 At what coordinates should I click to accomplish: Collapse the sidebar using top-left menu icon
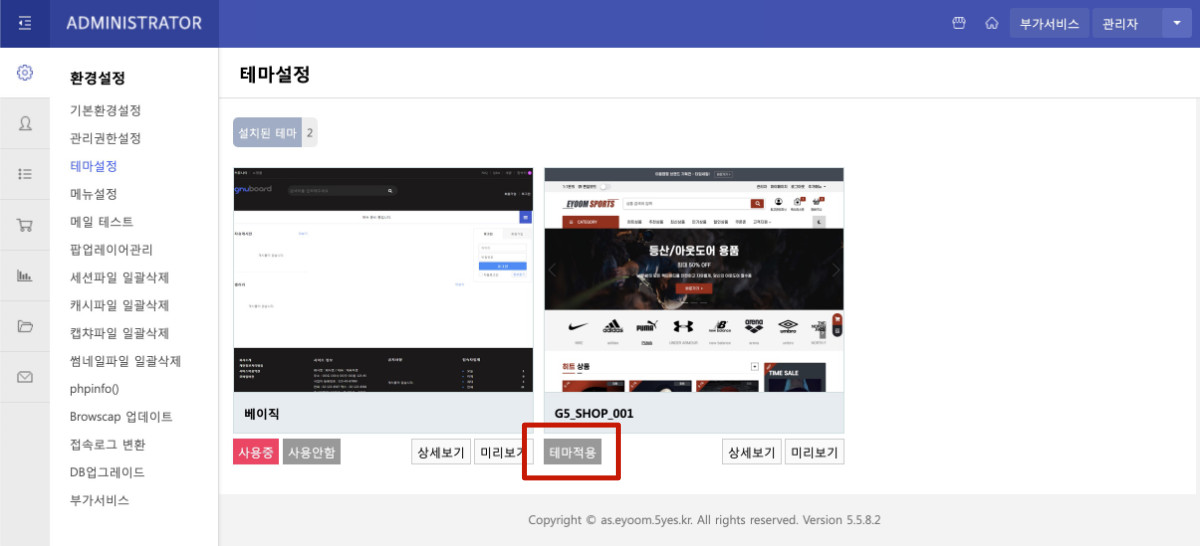pos(25,23)
